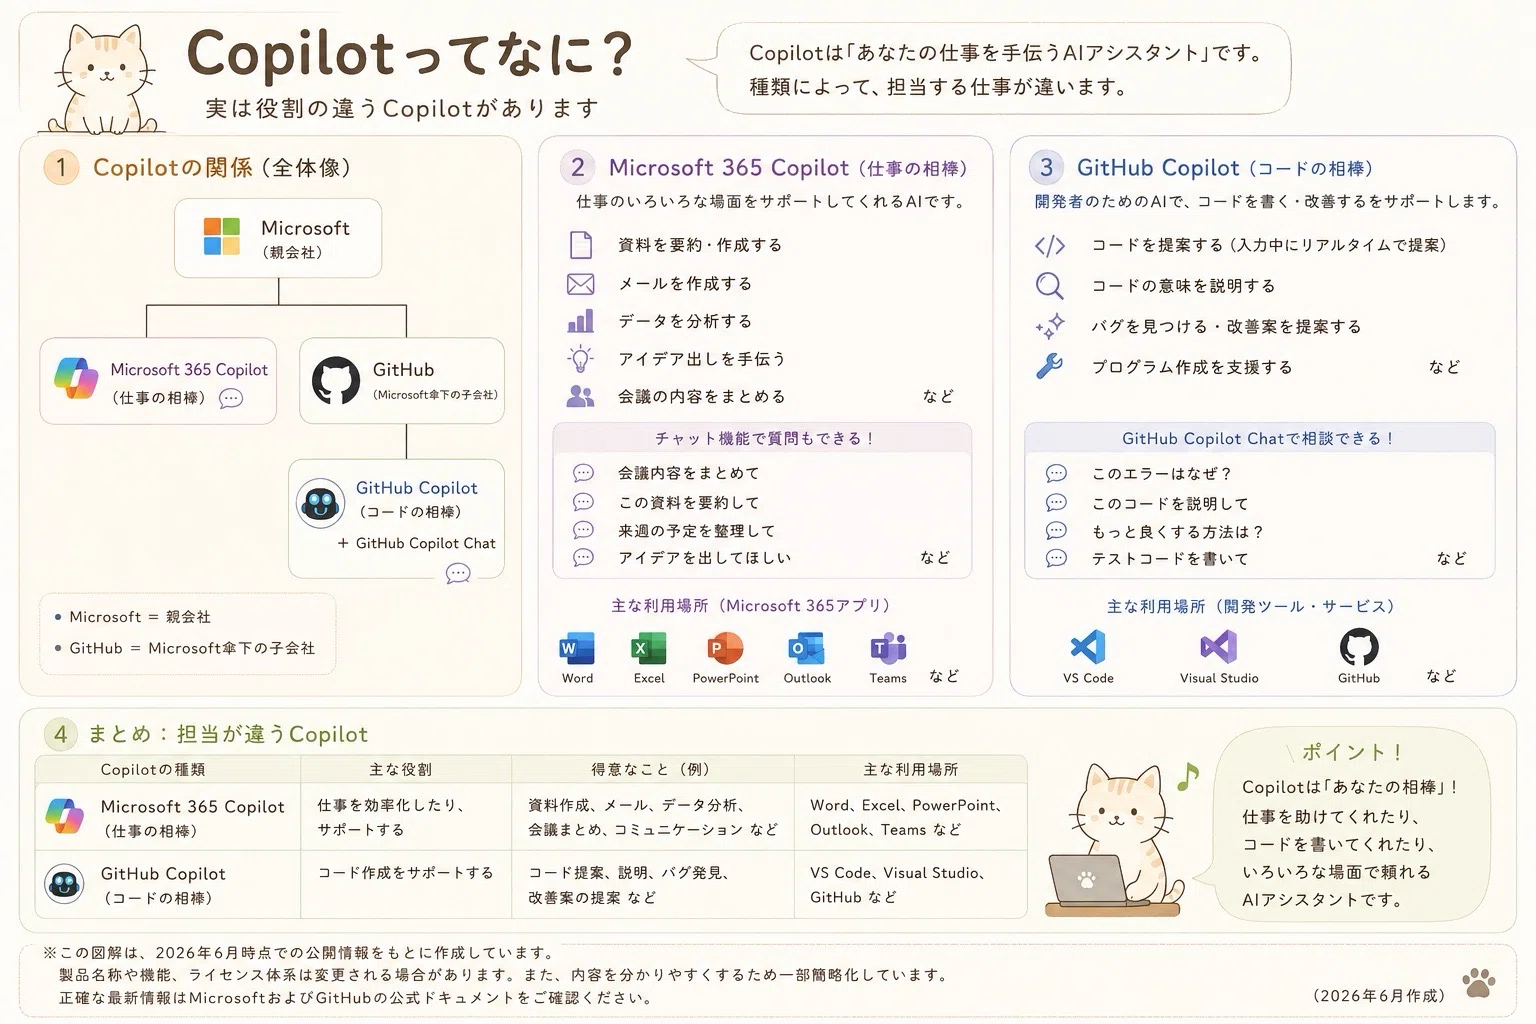Click the wrench icon for プログラム作成を支援する
1536x1024 pixels.
pyautogui.click(x=1049, y=367)
